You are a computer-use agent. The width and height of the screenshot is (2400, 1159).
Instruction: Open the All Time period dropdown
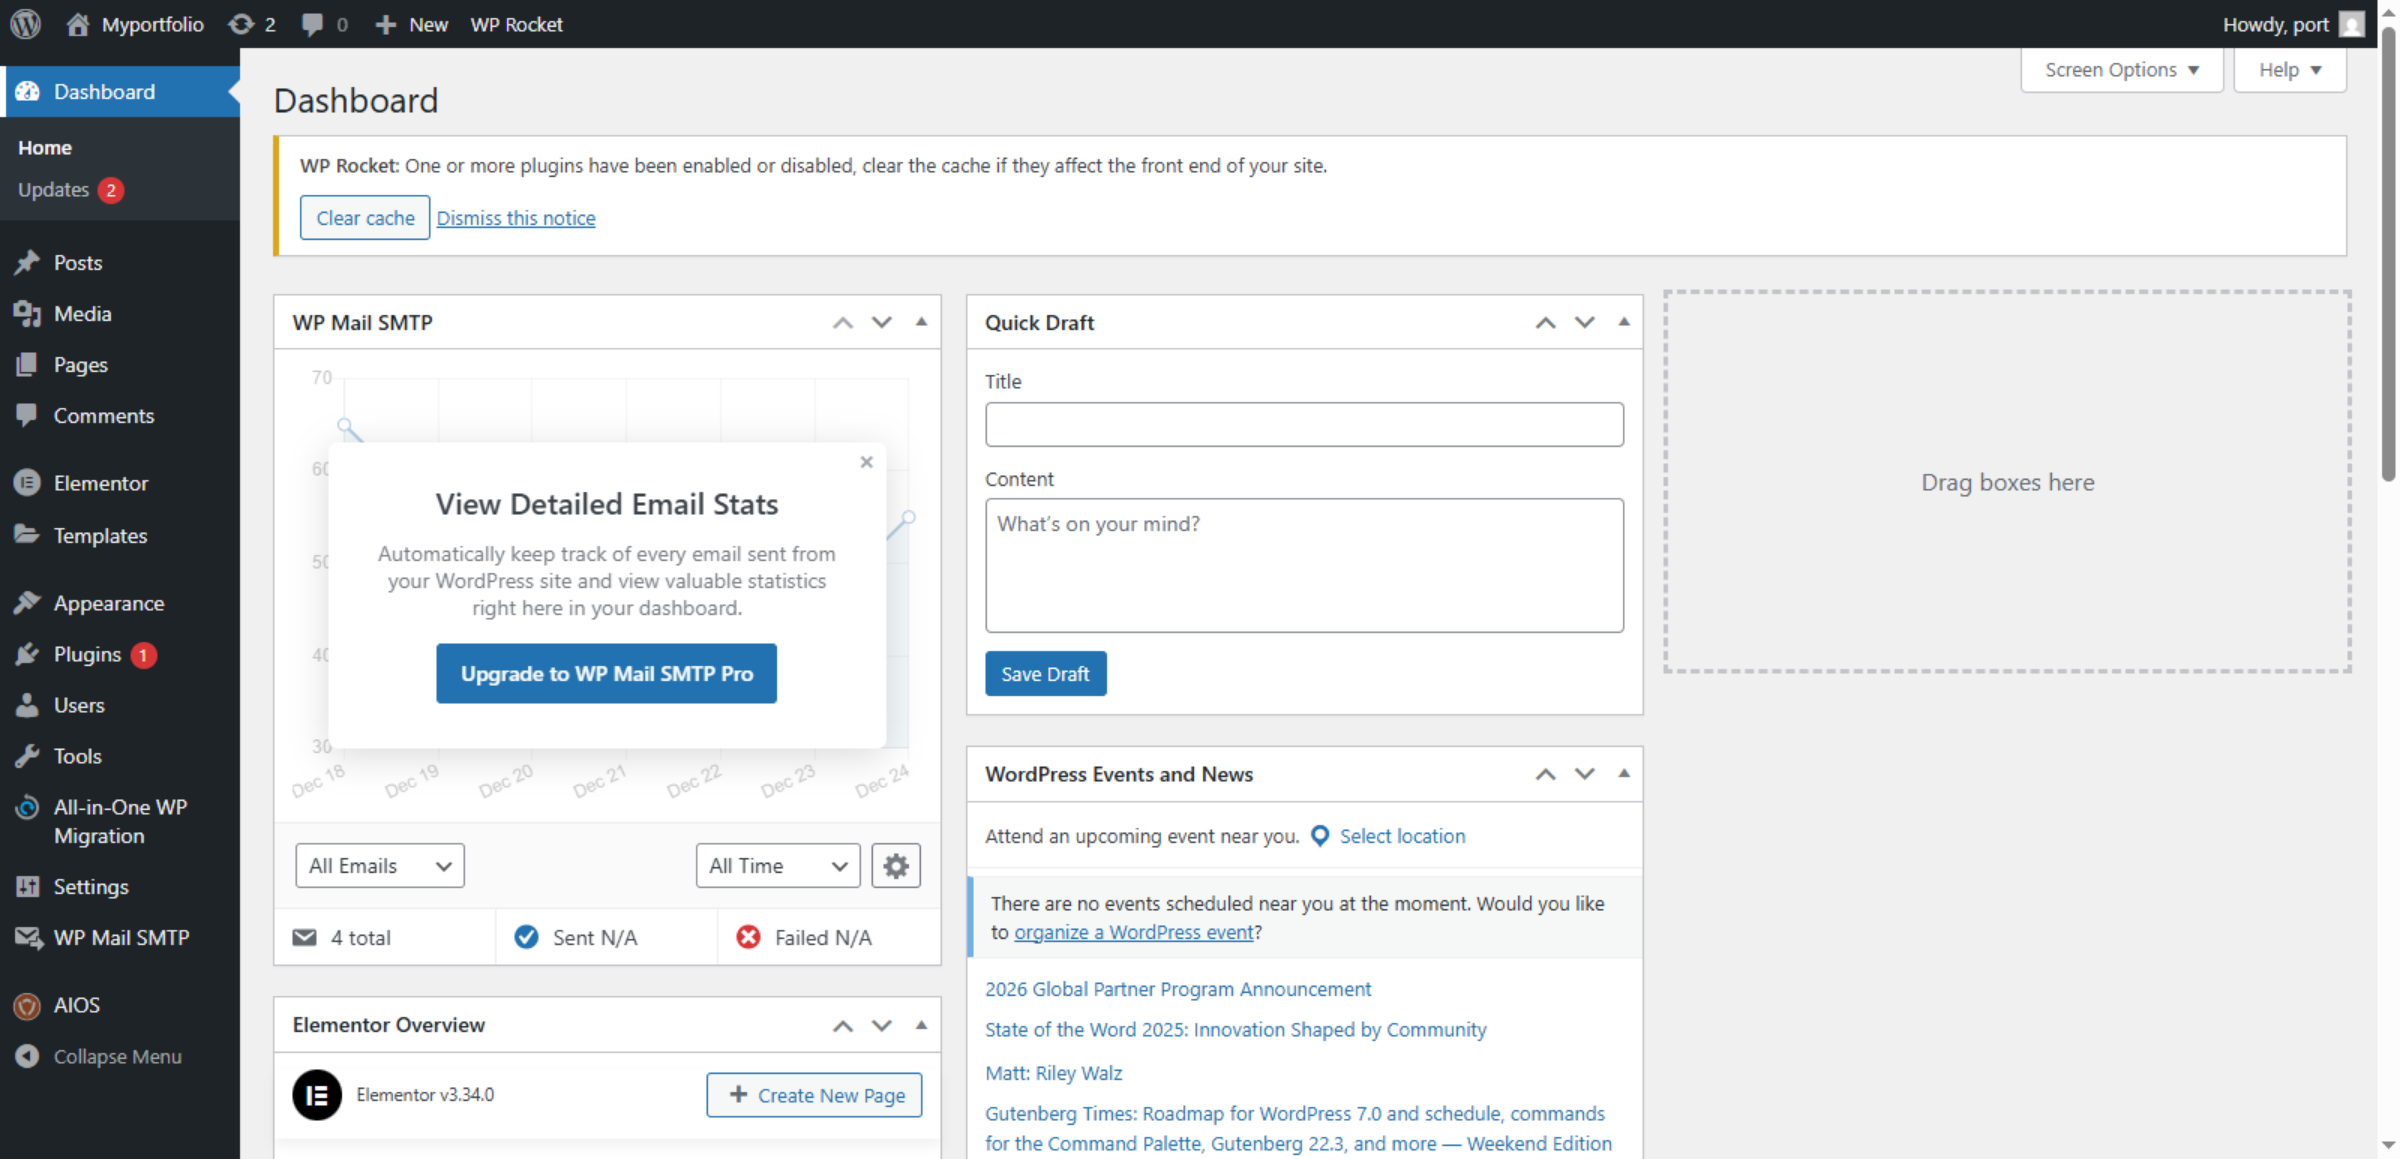pyautogui.click(x=777, y=866)
